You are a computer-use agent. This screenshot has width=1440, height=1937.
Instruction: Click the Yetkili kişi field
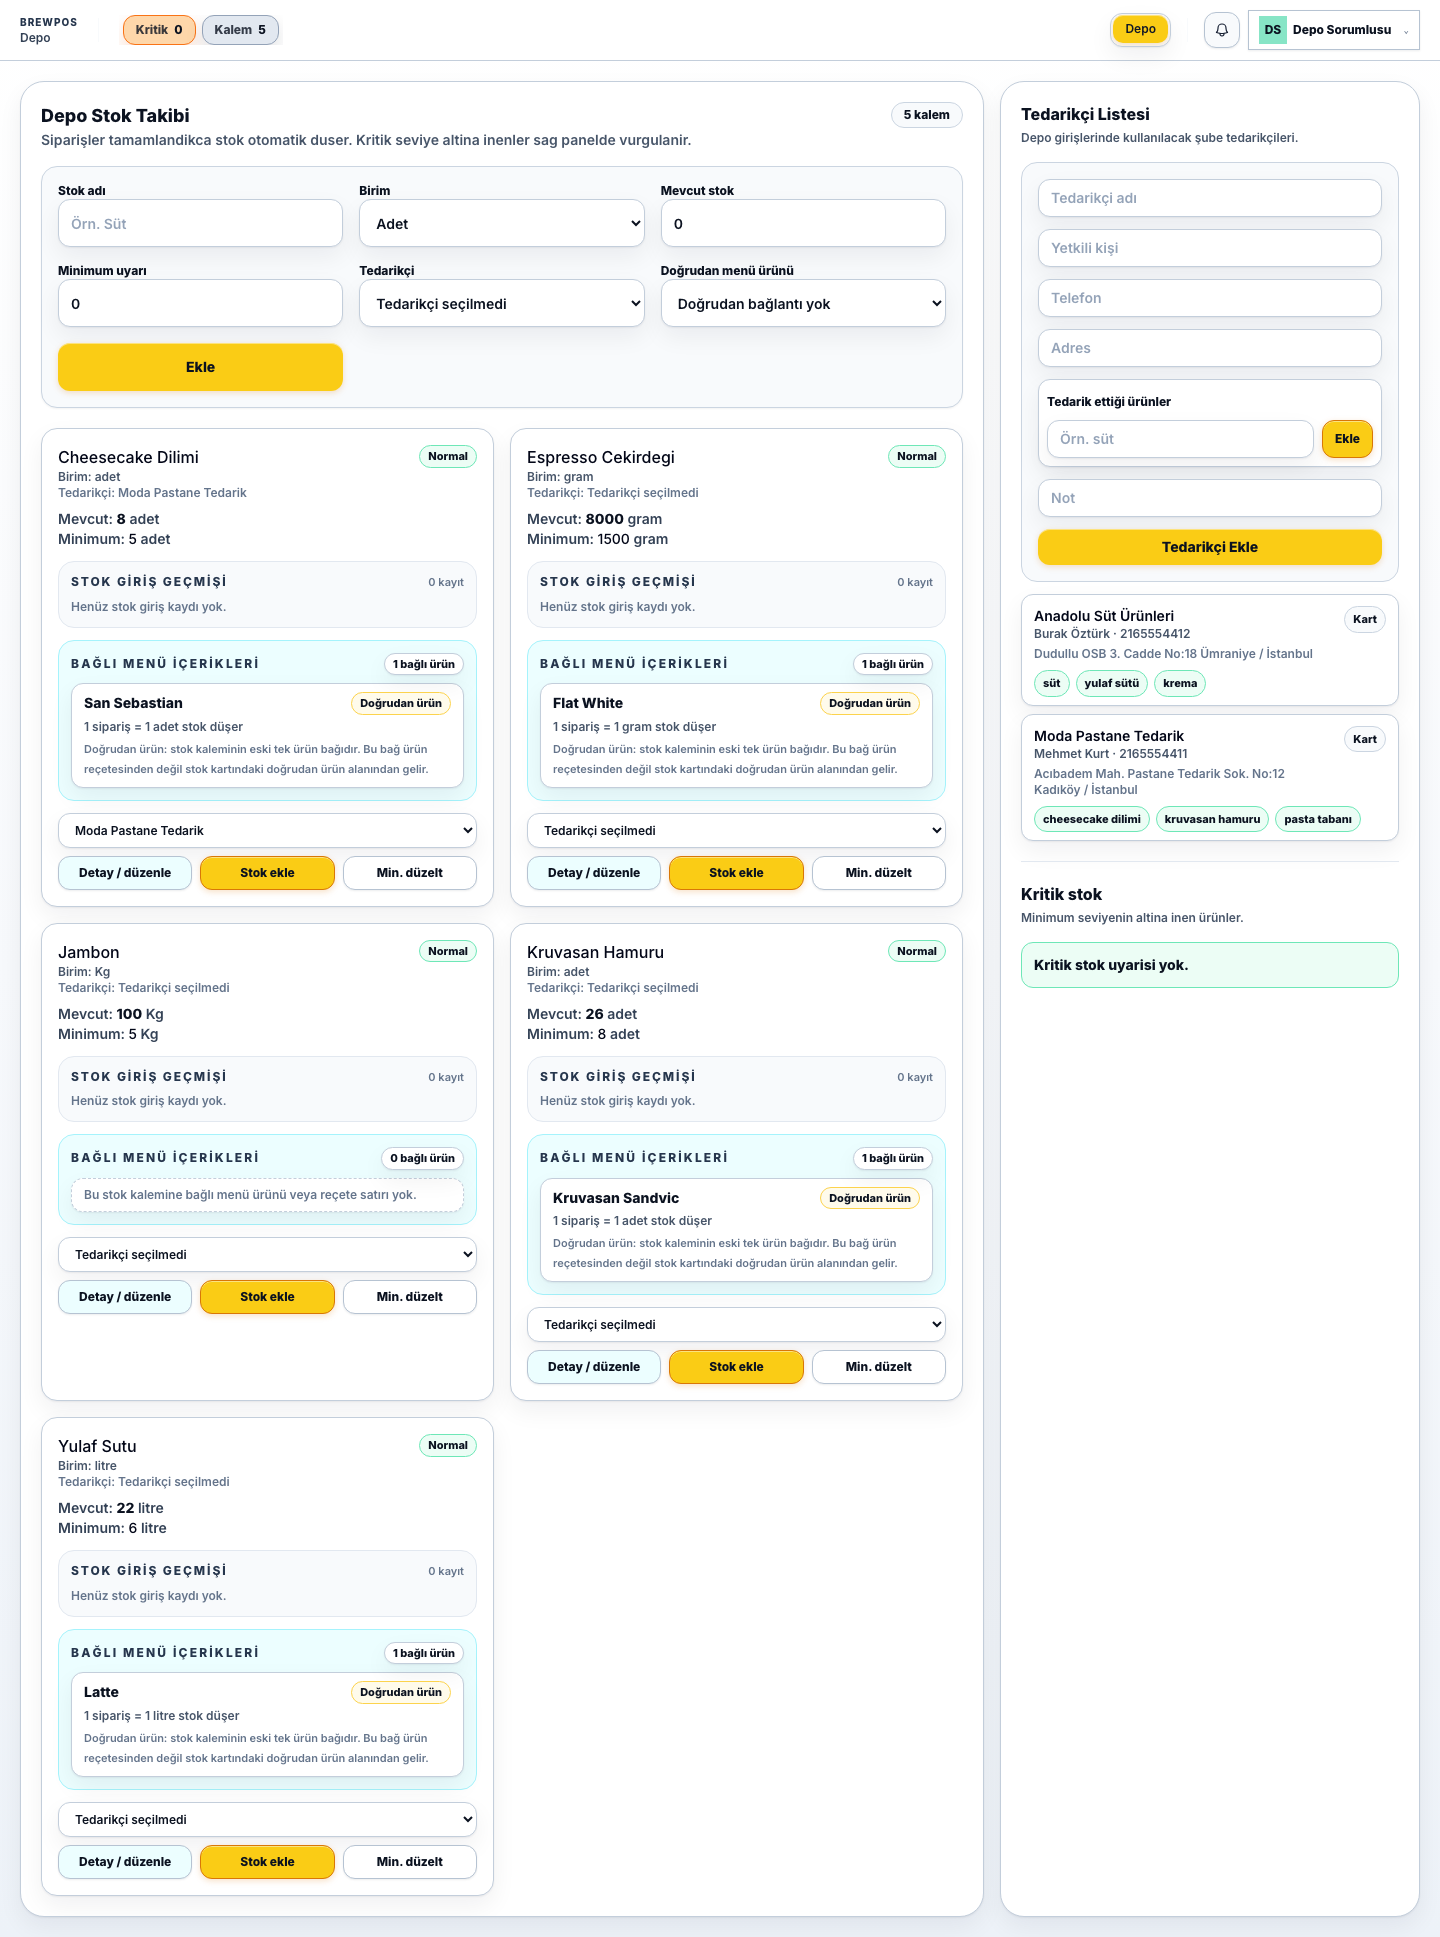pos(1209,248)
